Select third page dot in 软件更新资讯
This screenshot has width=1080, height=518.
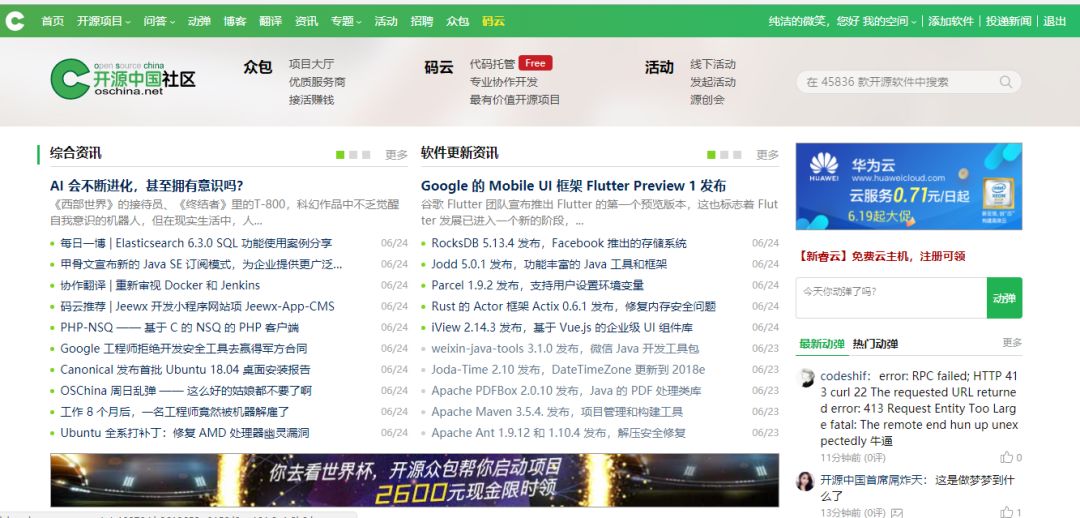coord(738,155)
